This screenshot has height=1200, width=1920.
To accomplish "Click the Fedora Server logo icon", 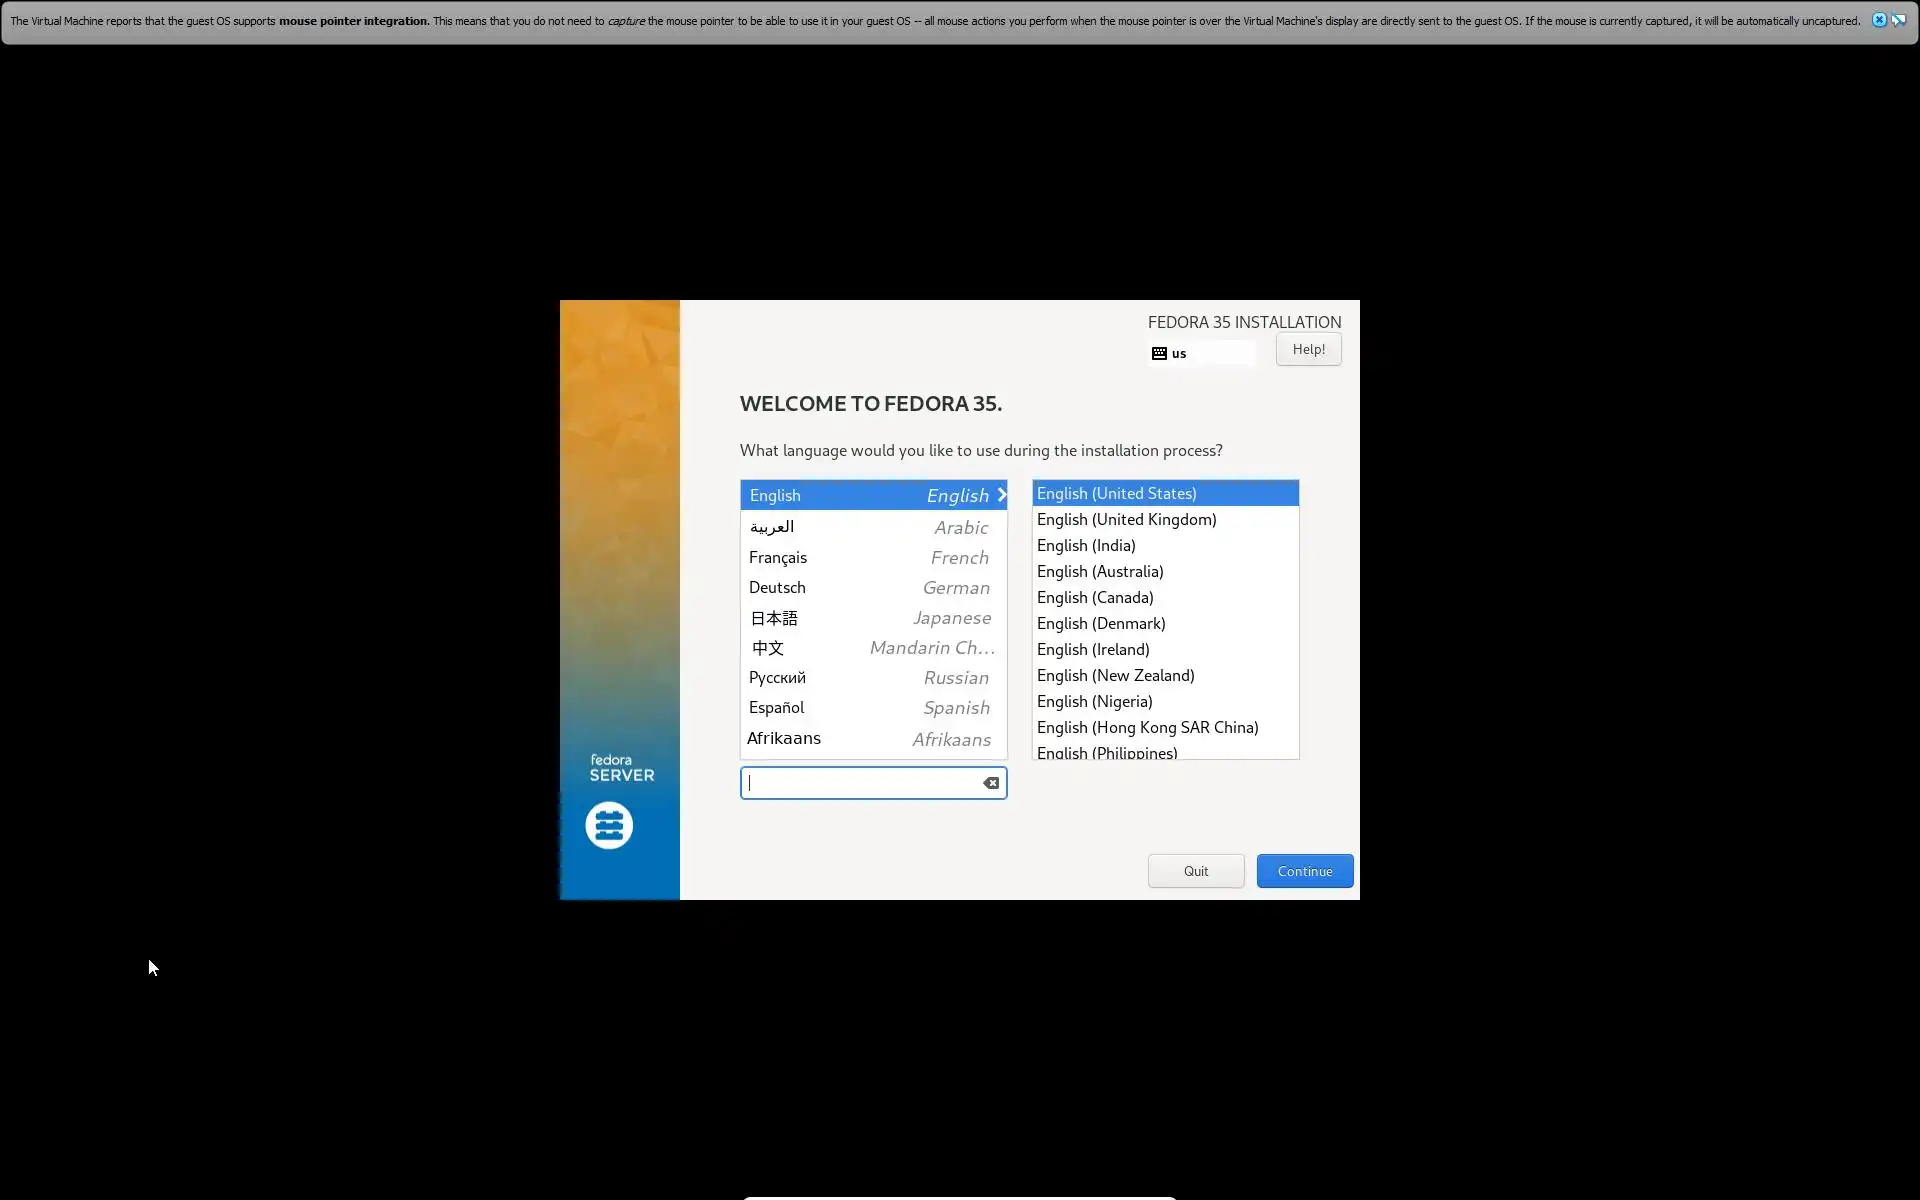I will tap(609, 826).
